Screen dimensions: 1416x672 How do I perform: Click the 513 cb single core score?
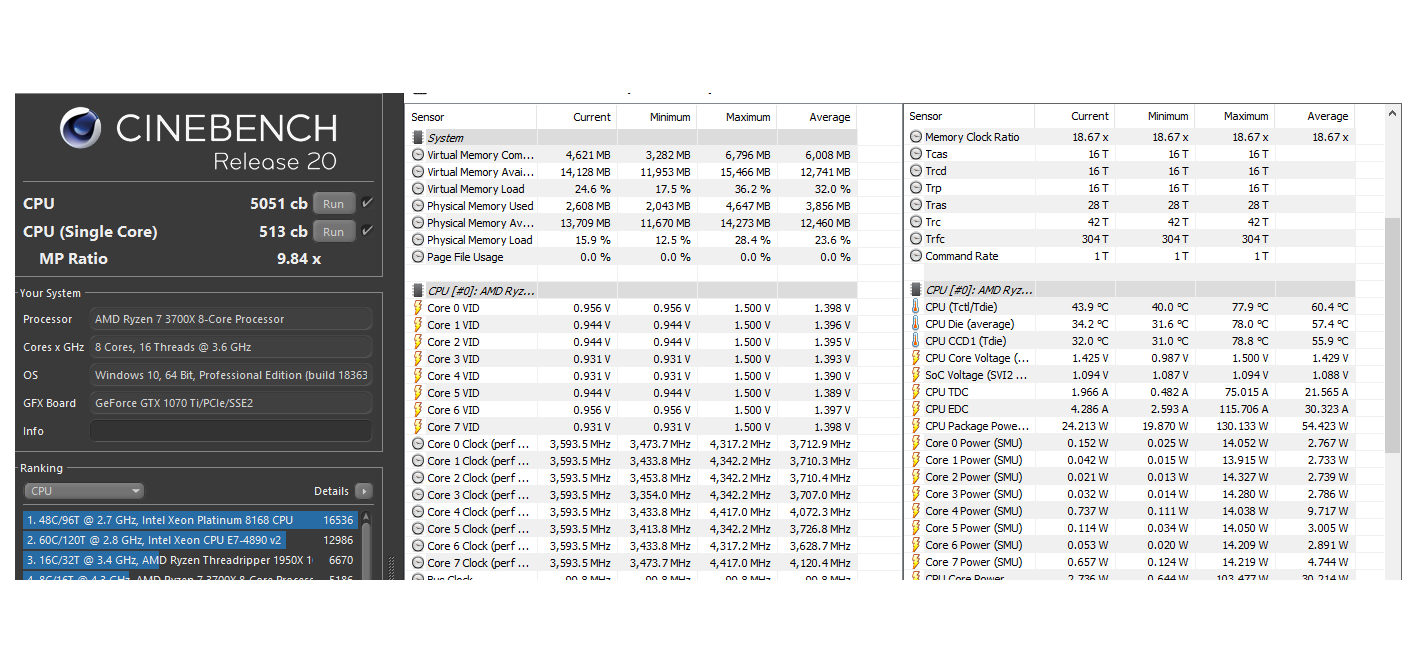tap(284, 231)
